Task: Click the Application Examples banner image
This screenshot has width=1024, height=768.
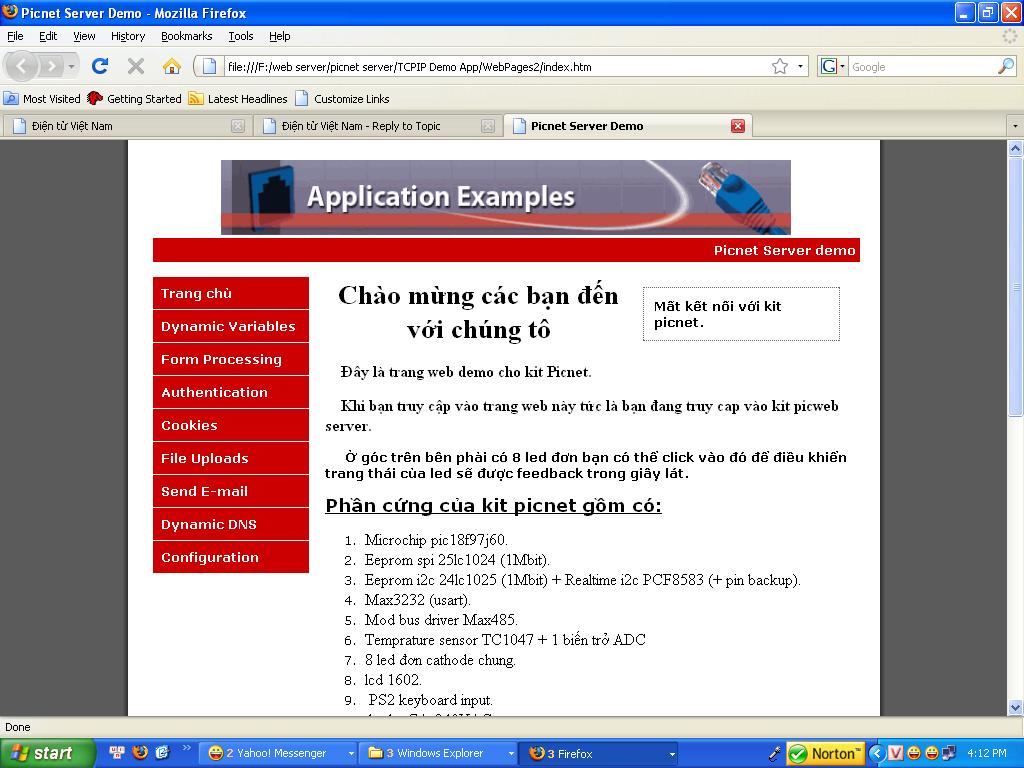Action: click(x=505, y=197)
